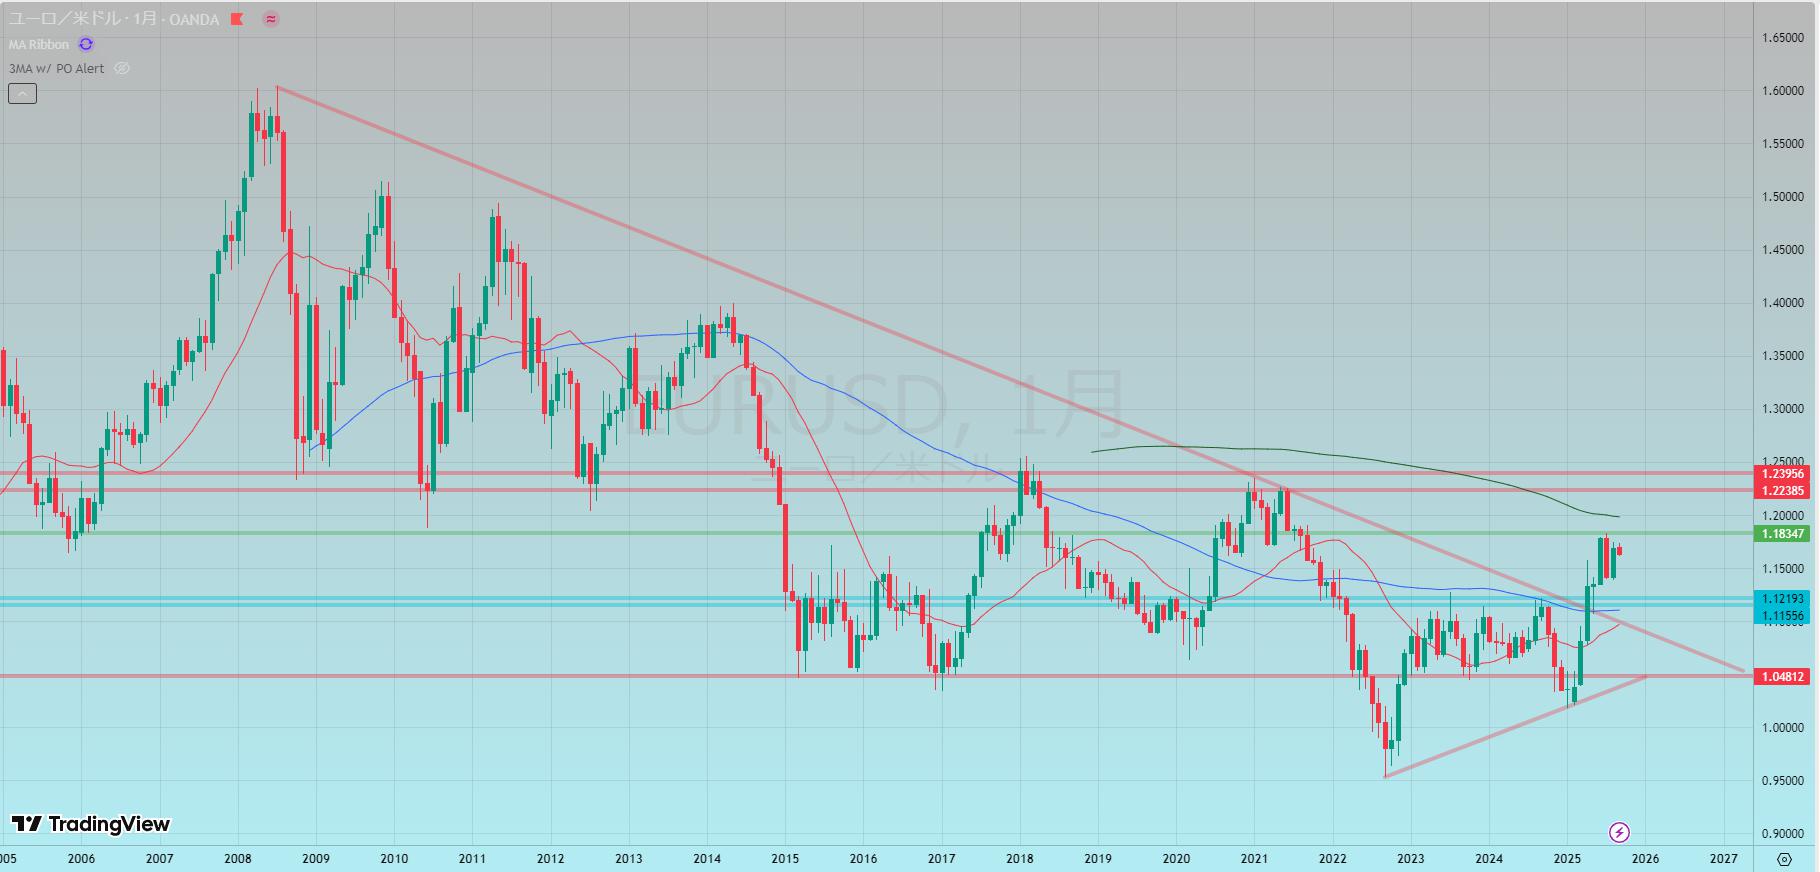Image resolution: width=1820 pixels, height=872 pixels.
Task: Click the cyan 1.11556 price label
Action: (x=1783, y=616)
